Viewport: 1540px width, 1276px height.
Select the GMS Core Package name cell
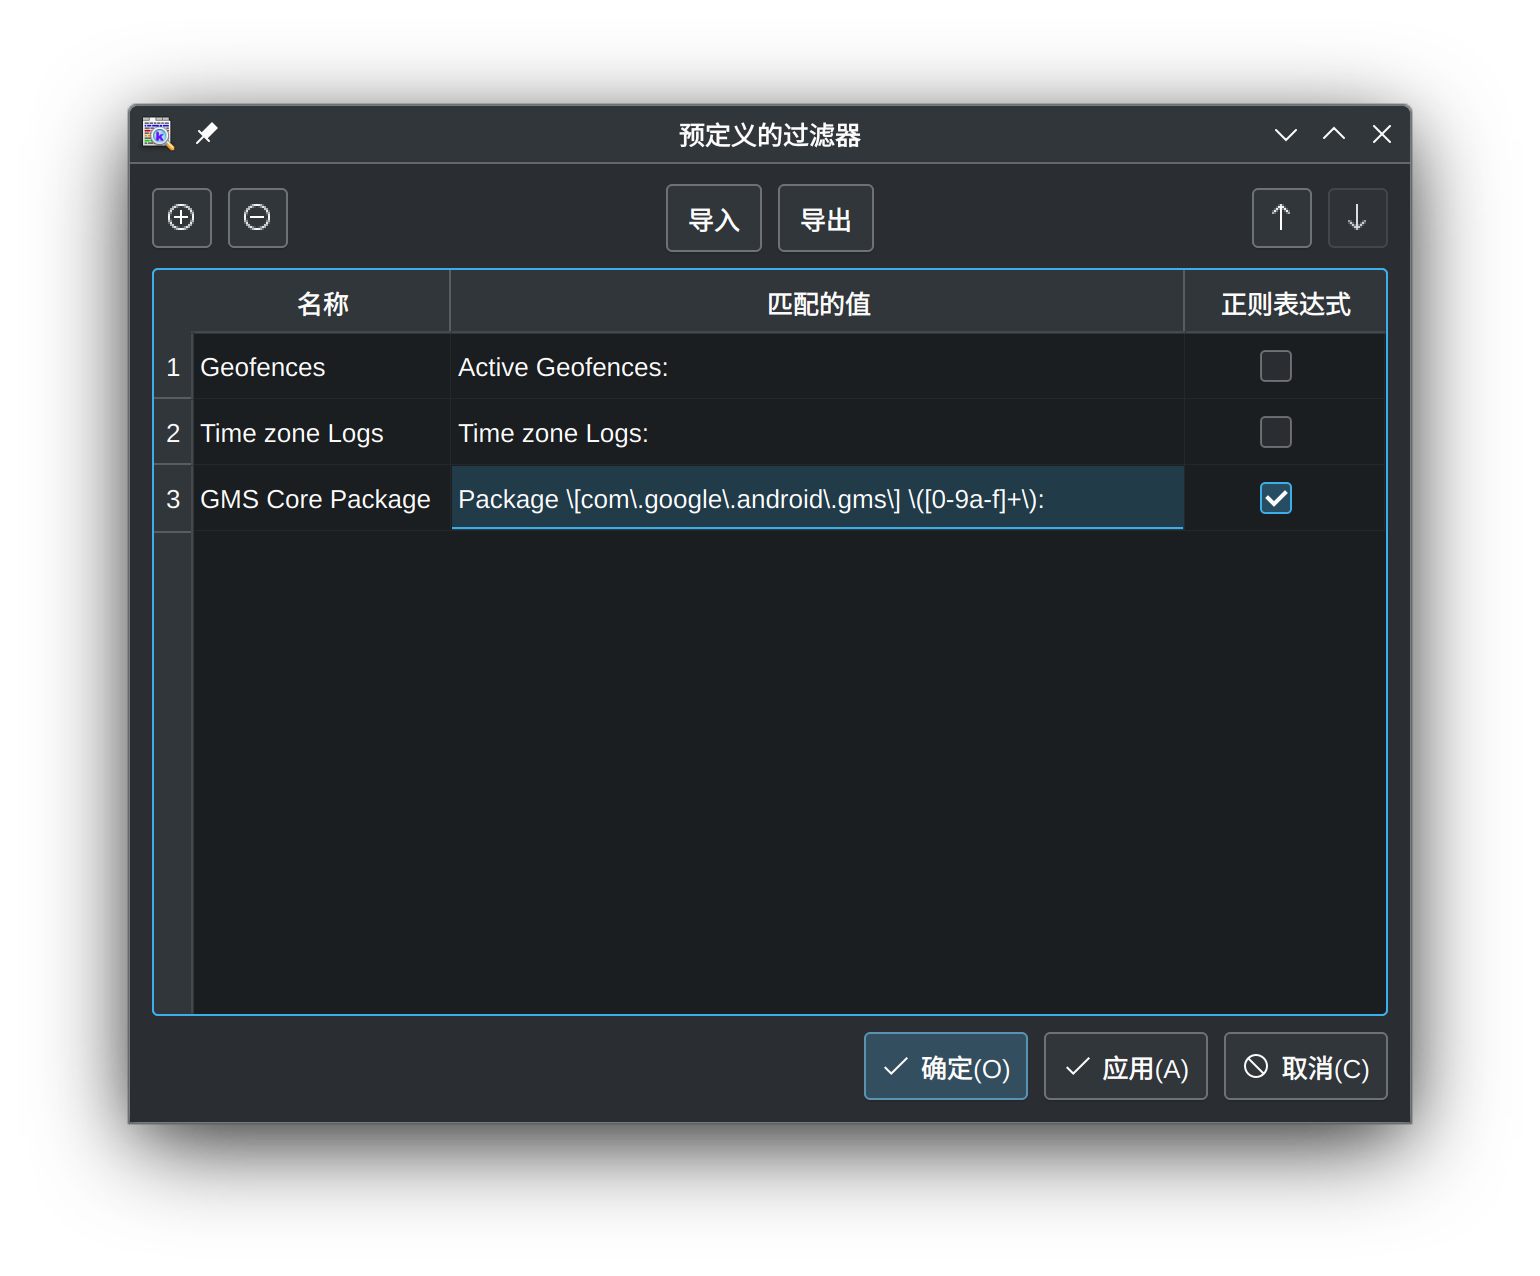pos(322,499)
